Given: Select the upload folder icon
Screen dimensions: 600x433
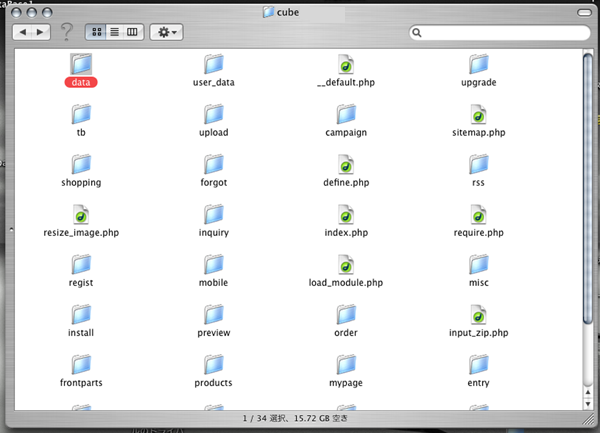Looking at the screenshot, I should (x=214, y=114).
